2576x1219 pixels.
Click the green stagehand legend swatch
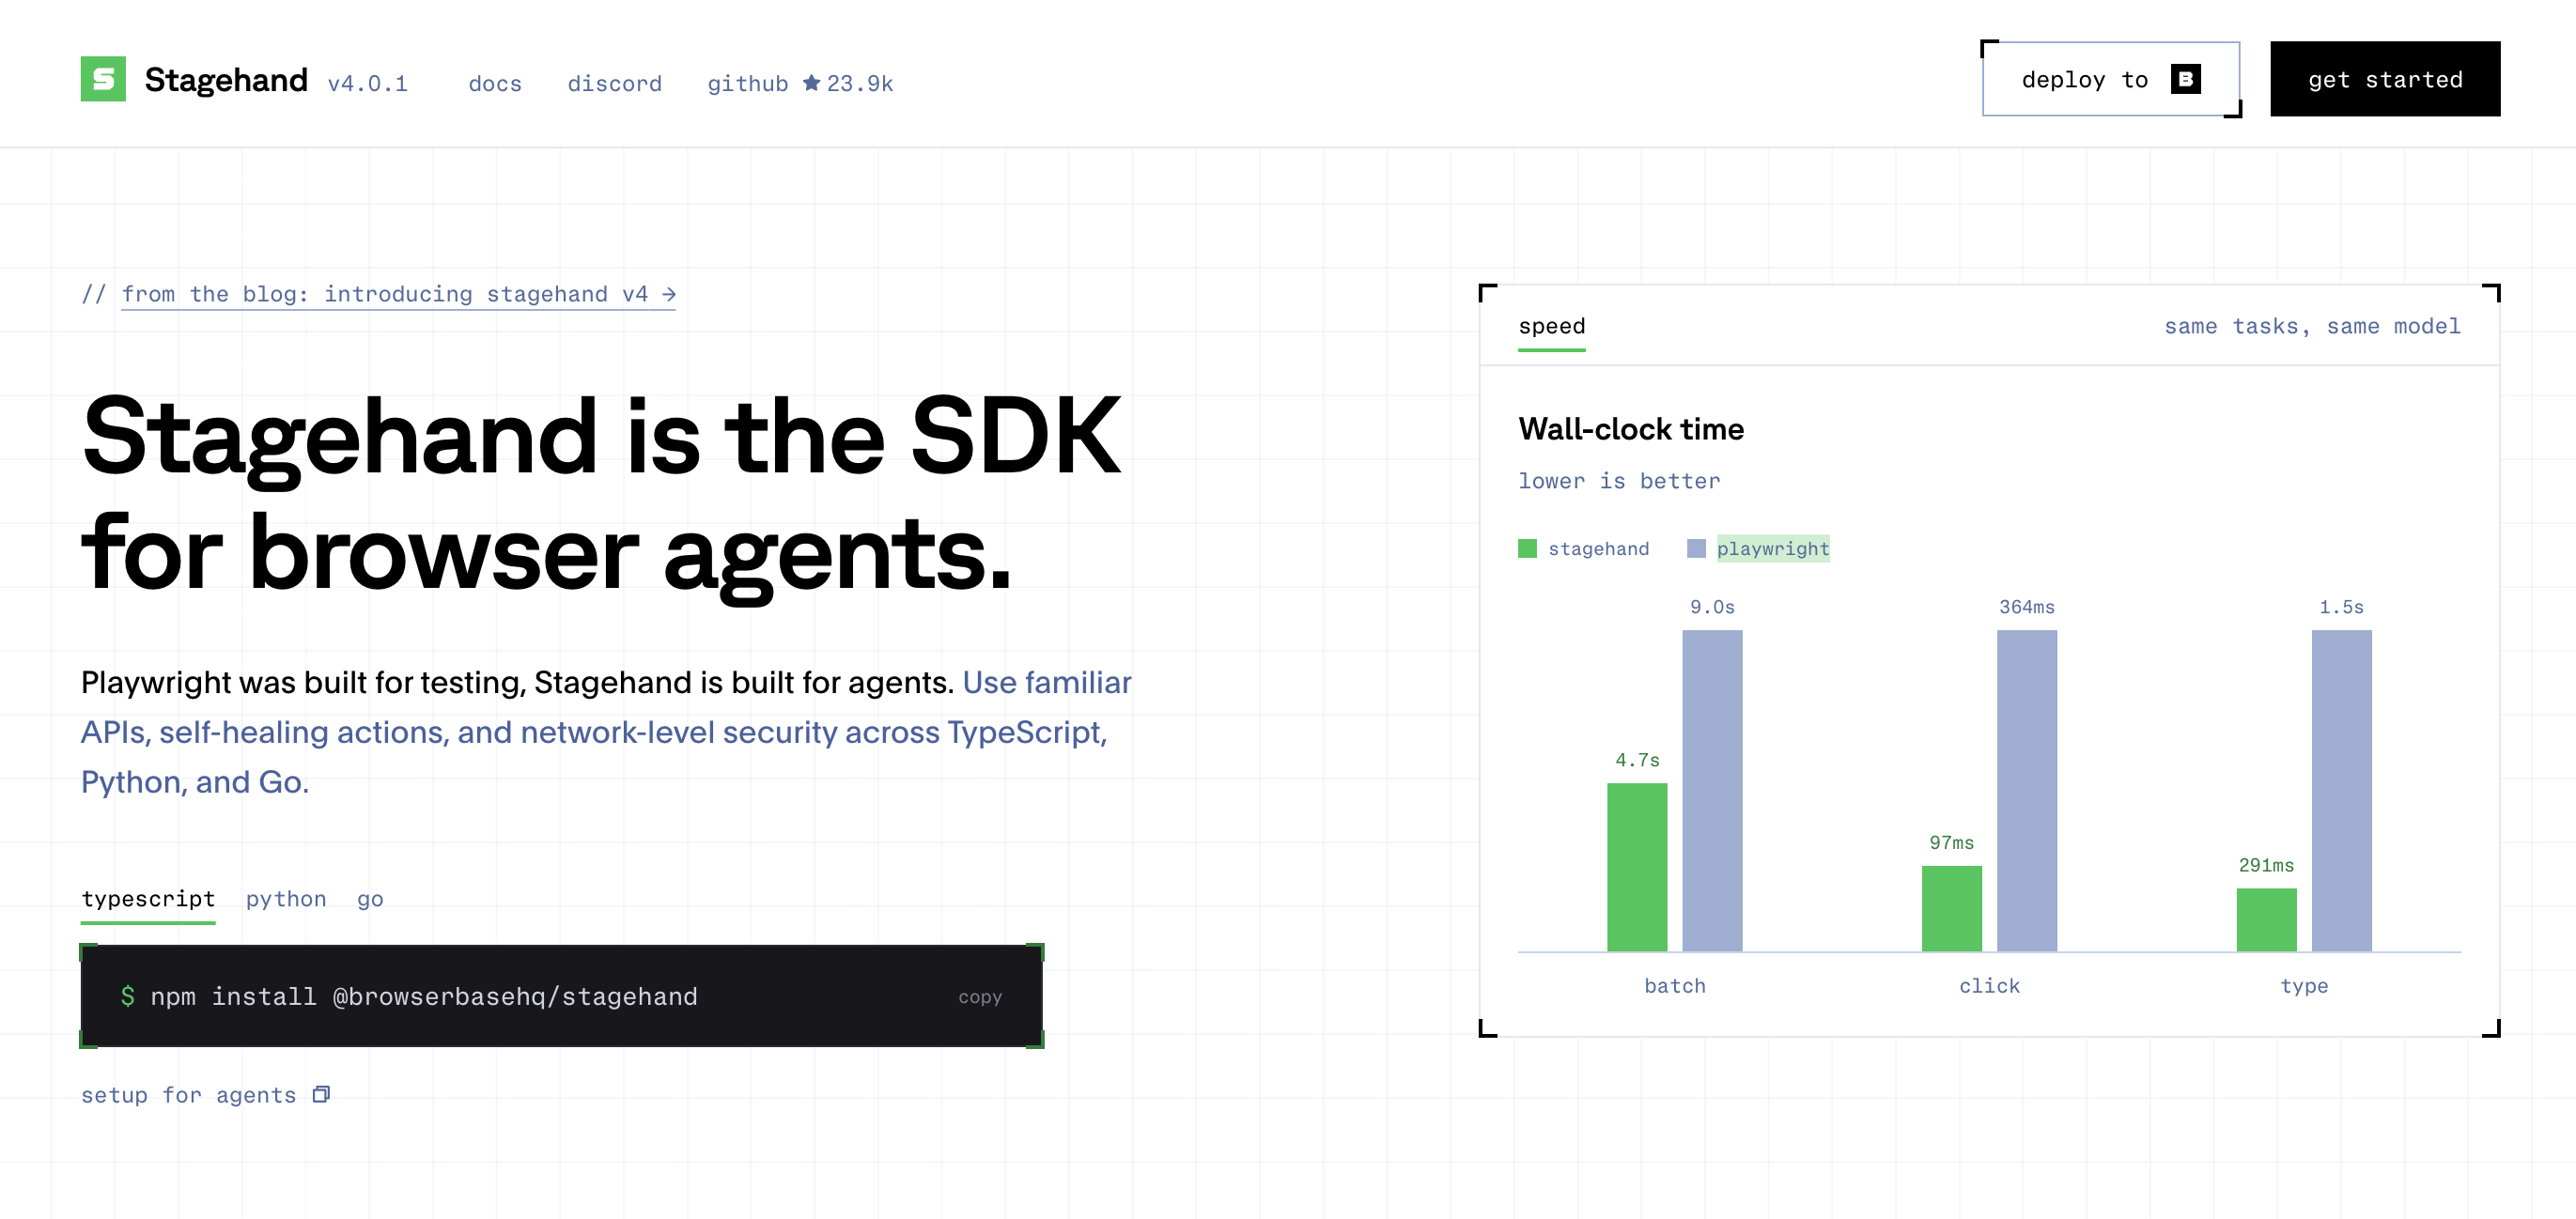click(x=1527, y=548)
